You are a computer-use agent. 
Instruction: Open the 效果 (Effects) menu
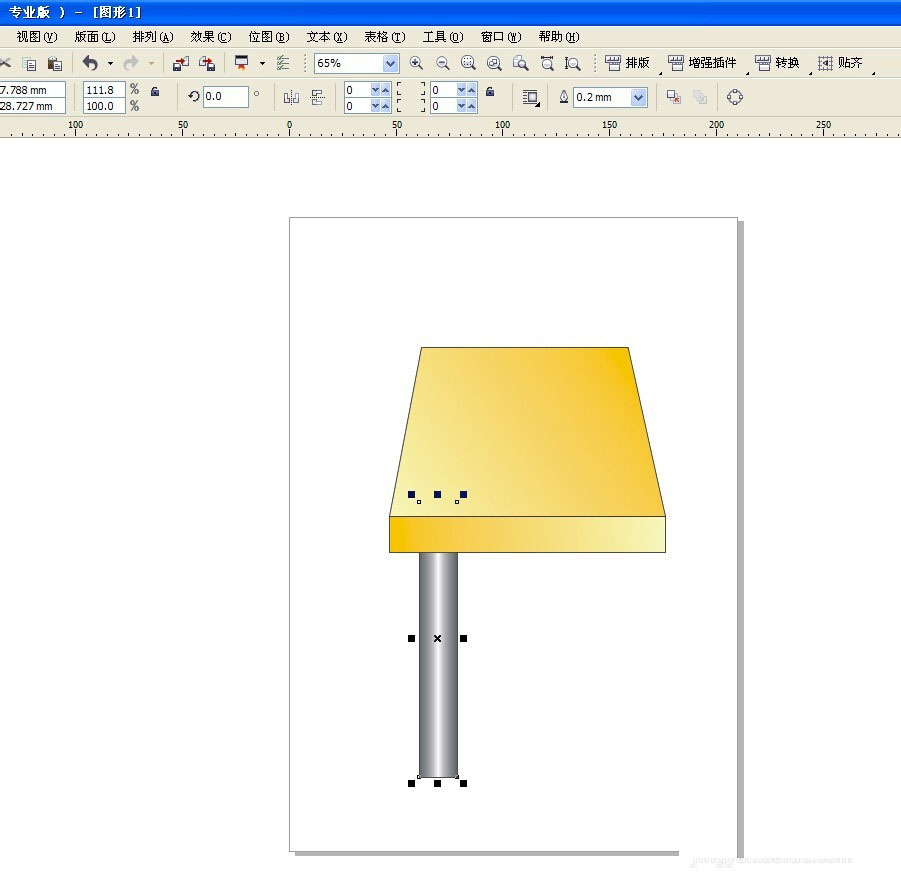[x=210, y=37]
